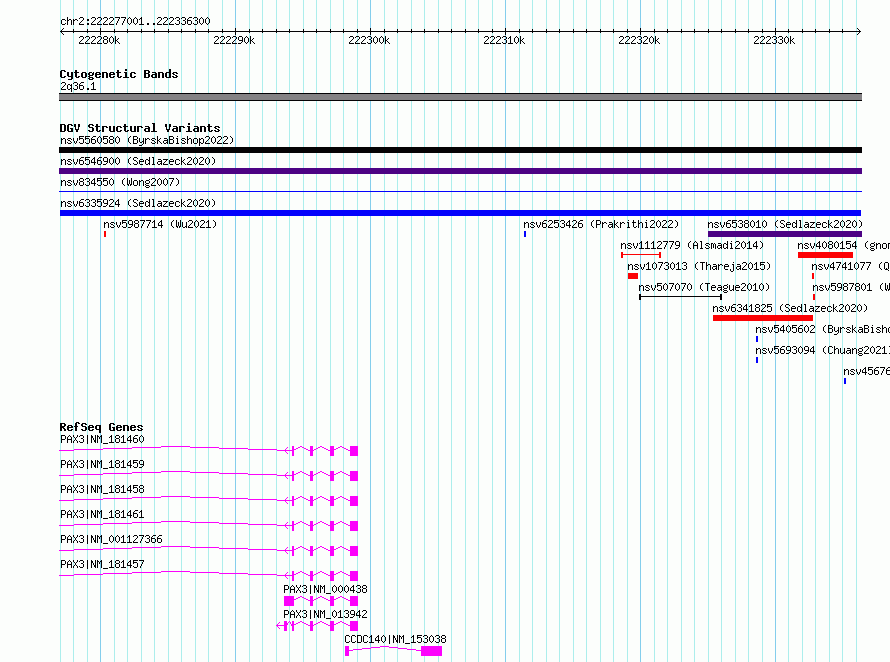
Task: Click the black nsv507070 interval glyph
Action: click(x=681, y=297)
